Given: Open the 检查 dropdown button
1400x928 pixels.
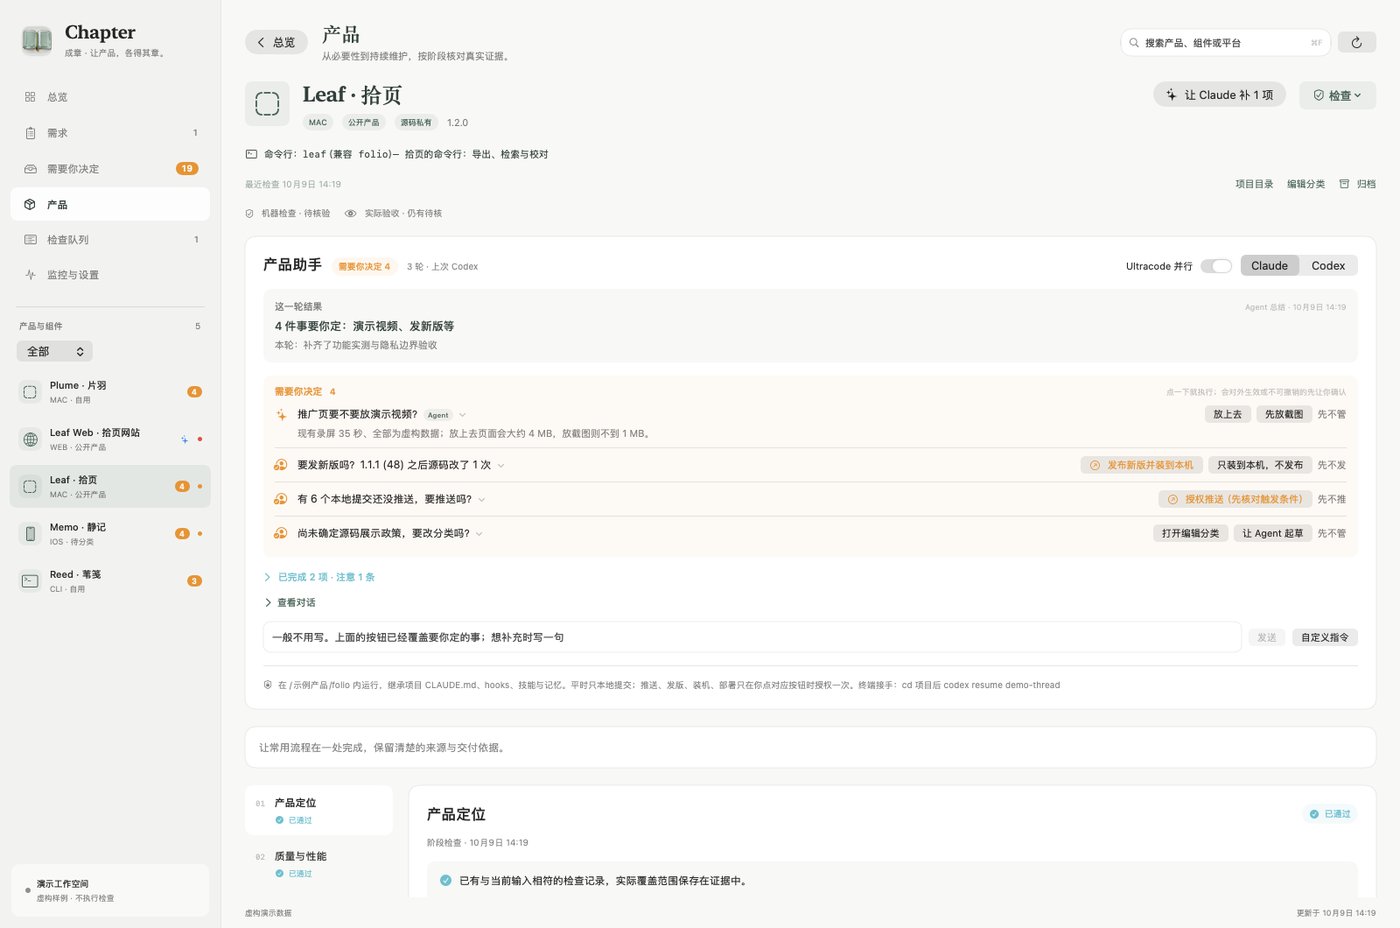Looking at the screenshot, I should [x=1337, y=95].
